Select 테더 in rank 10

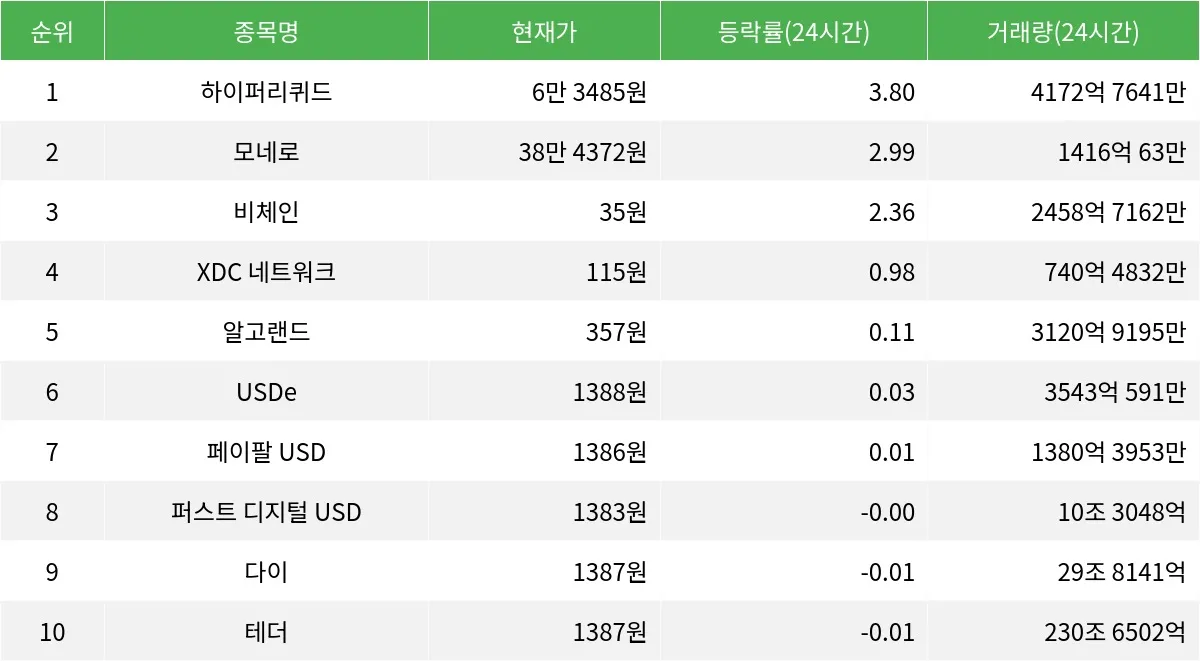tap(266, 632)
